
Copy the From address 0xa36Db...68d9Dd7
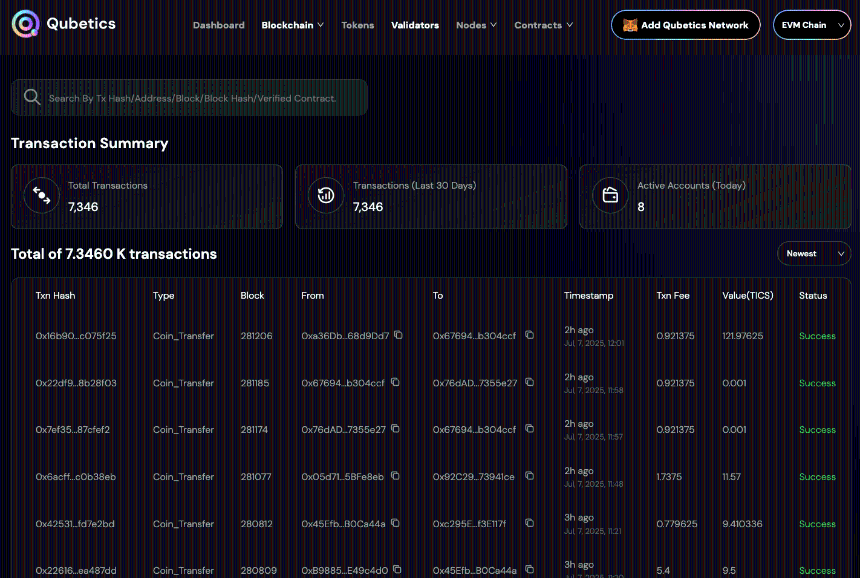pos(398,335)
